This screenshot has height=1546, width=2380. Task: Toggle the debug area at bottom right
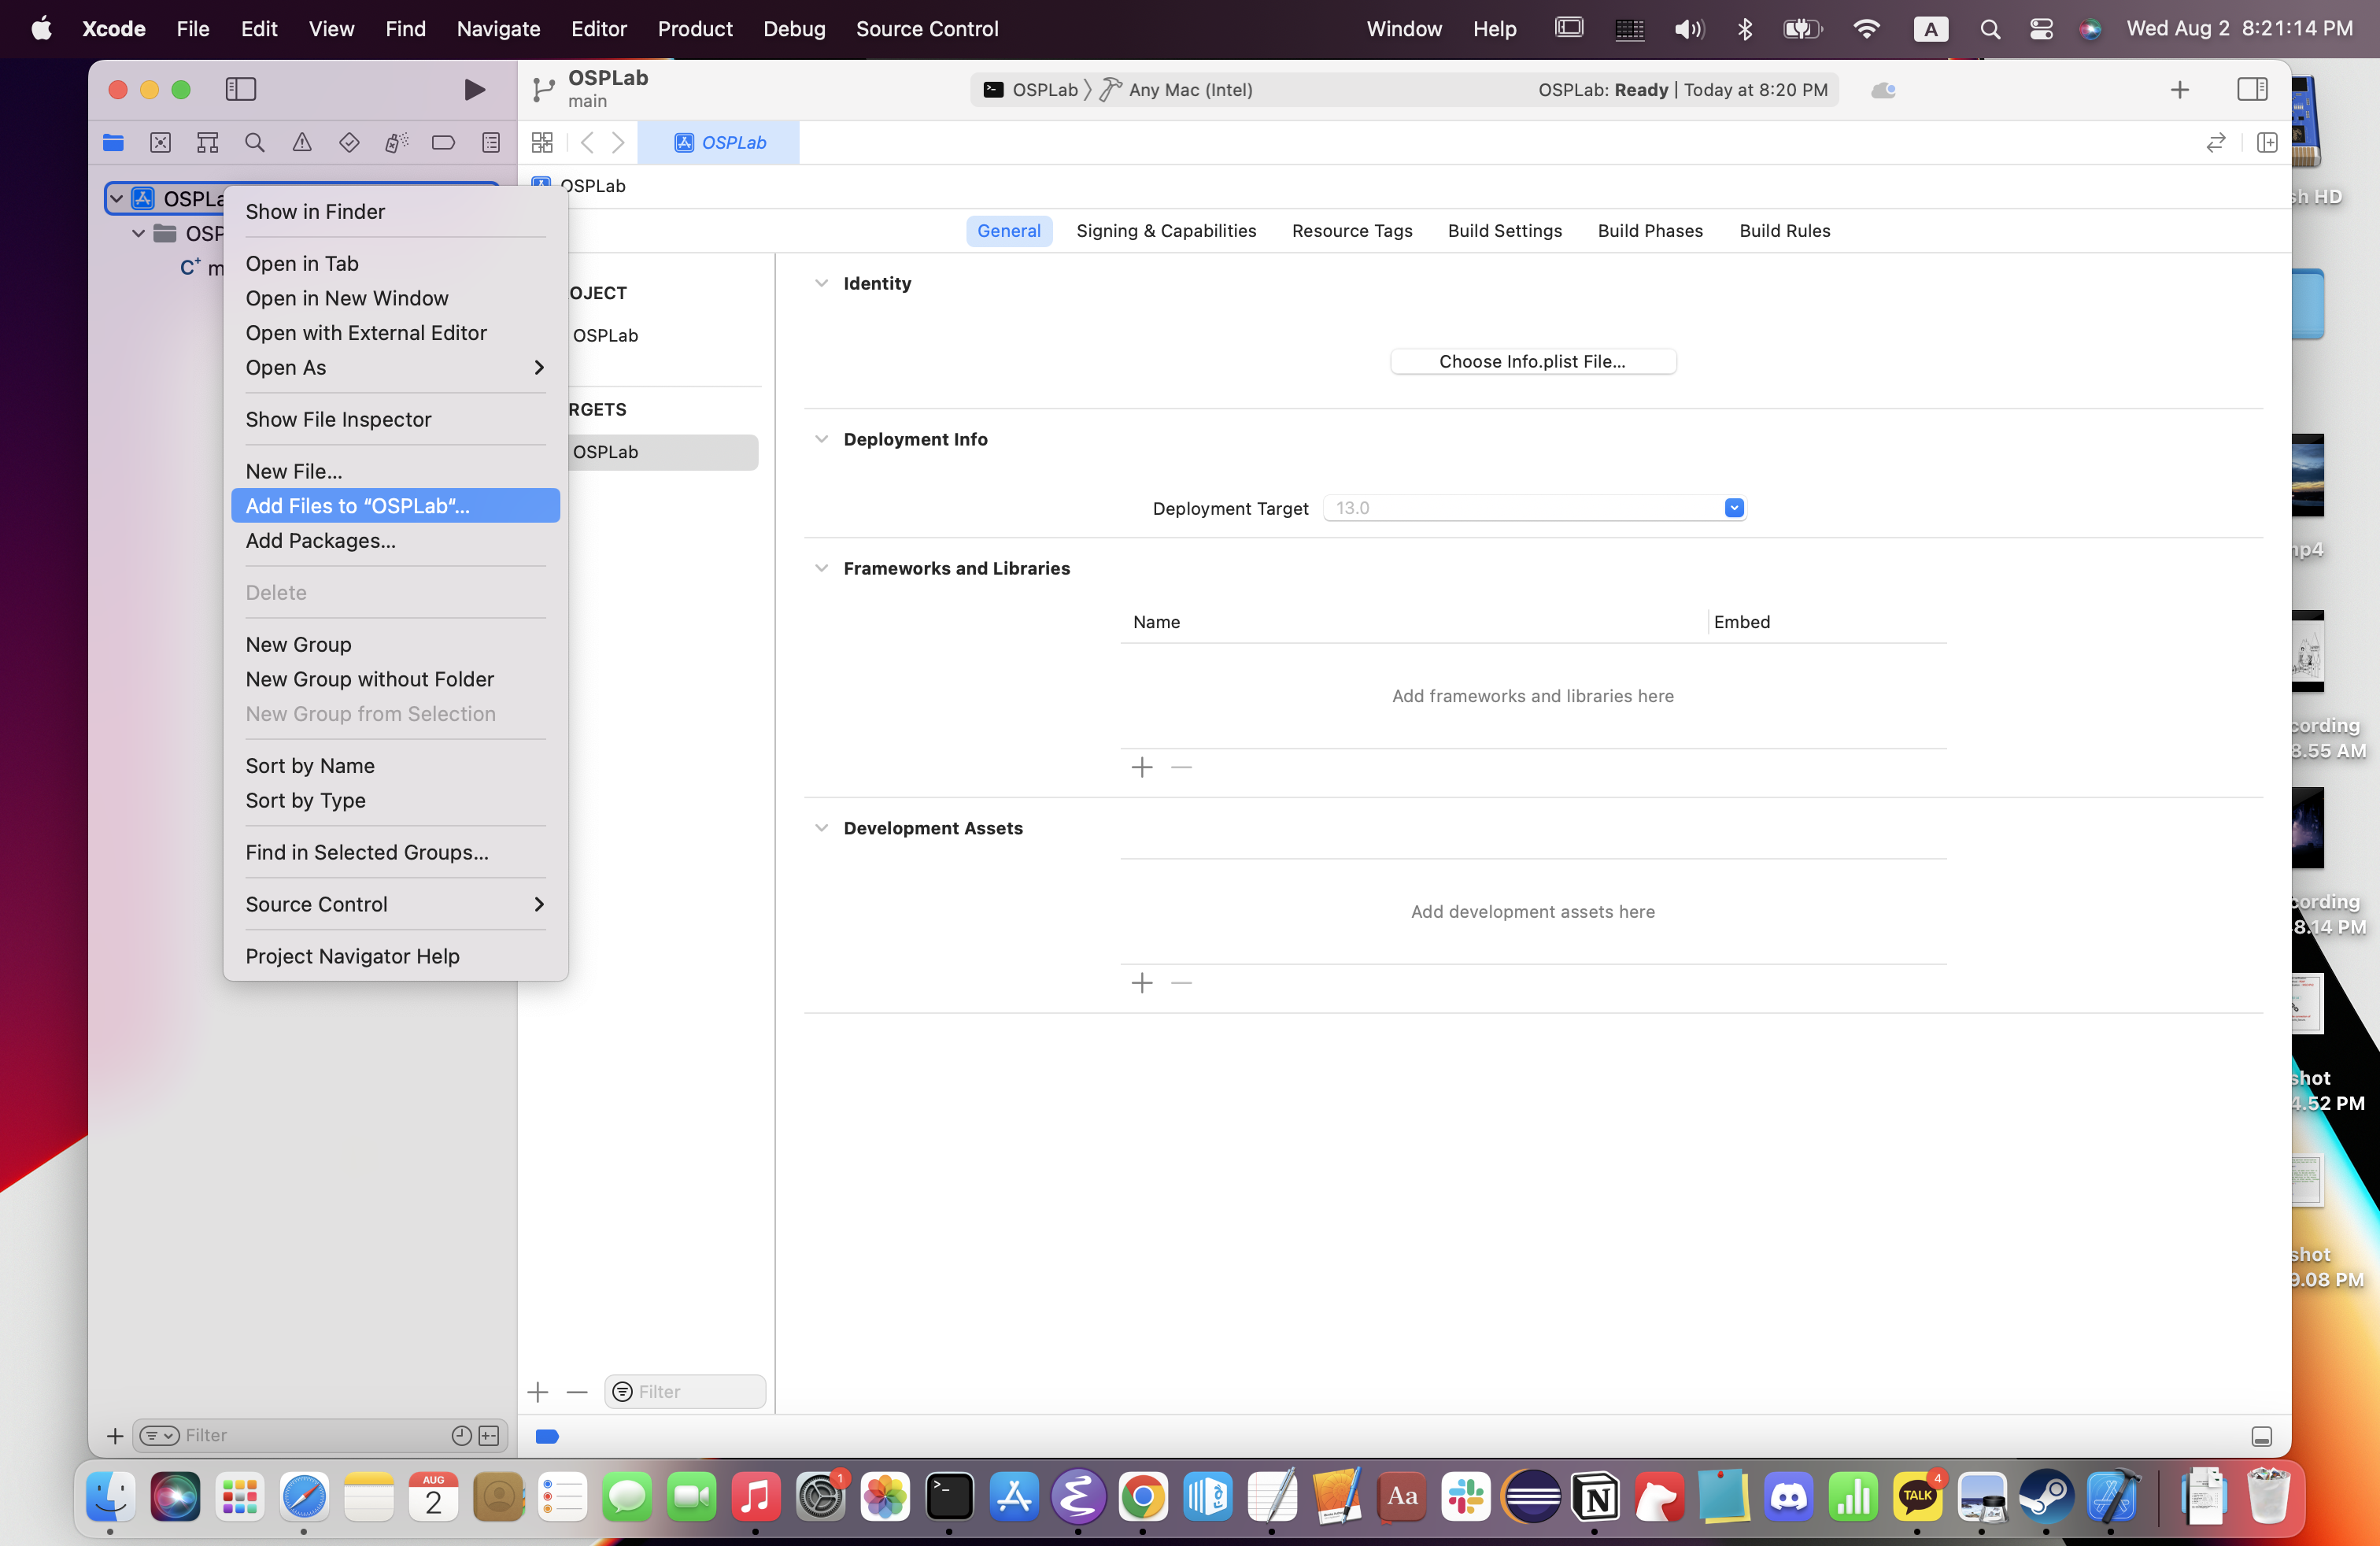tap(2262, 1436)
